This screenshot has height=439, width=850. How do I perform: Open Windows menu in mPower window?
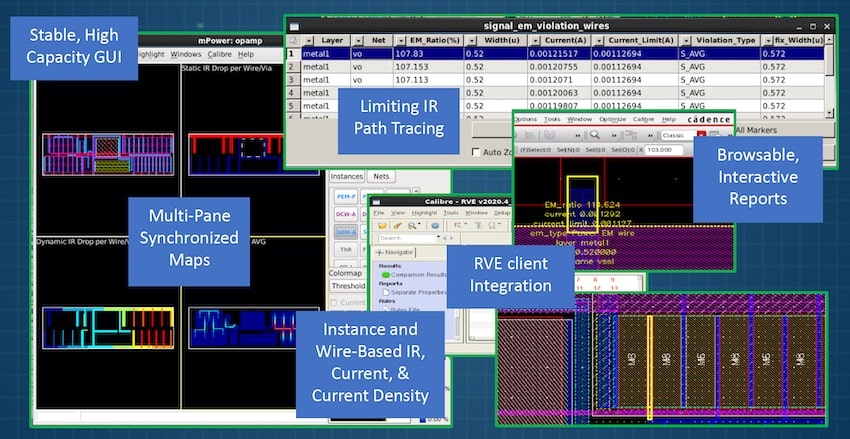coord(185,54)
